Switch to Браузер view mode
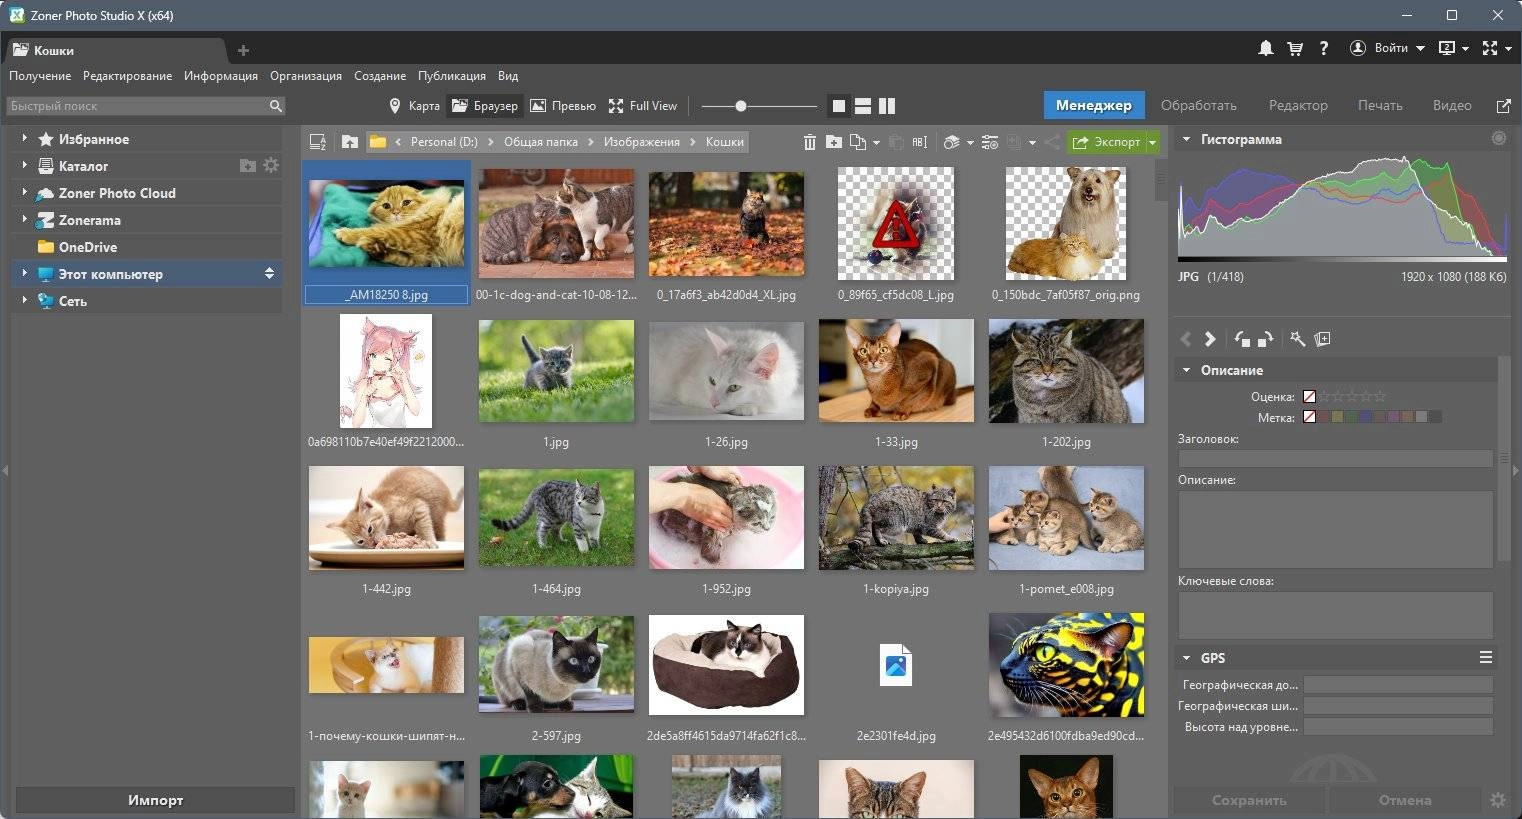 [484, 105]
